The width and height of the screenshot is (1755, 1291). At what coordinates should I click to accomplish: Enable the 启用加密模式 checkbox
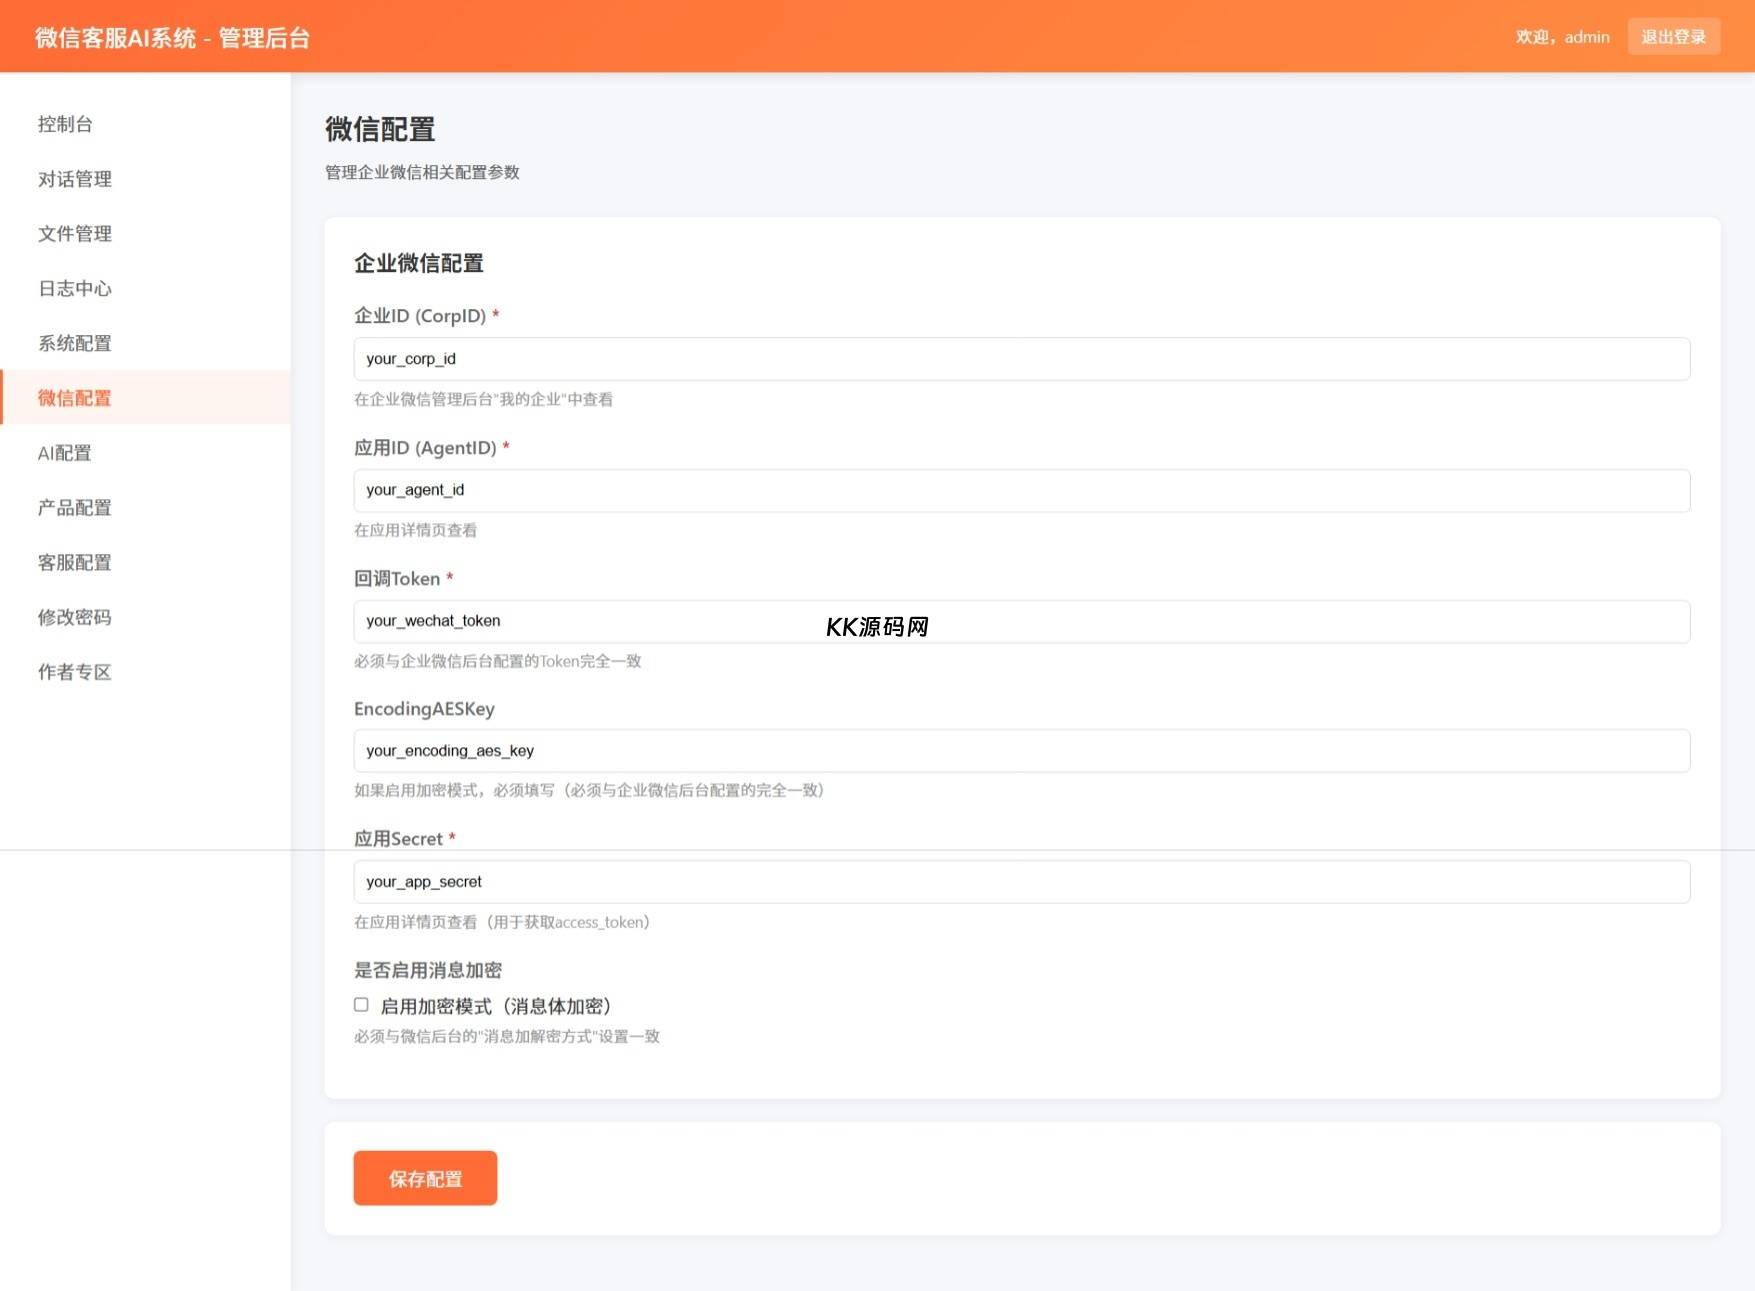click(x=361, y=1005)
